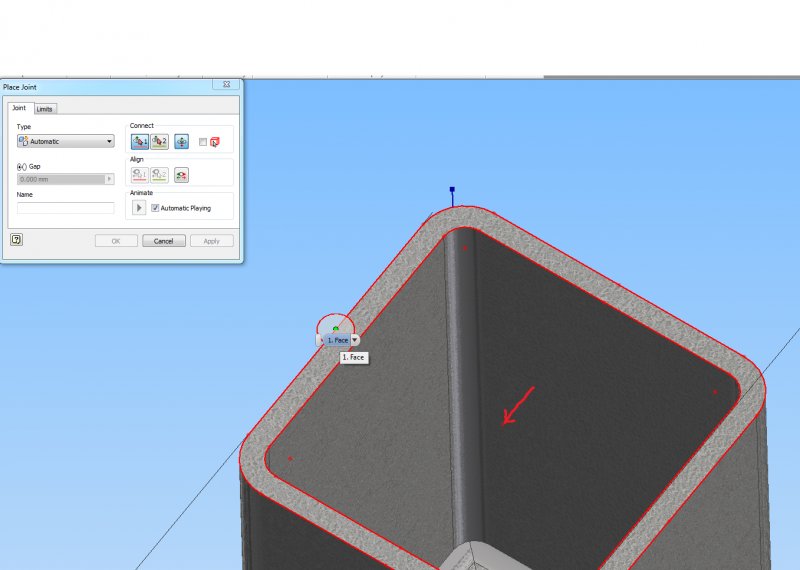Click the Name input field
Image resolution: width=800 pixels, height=570 pixels.
click(65, 208)
